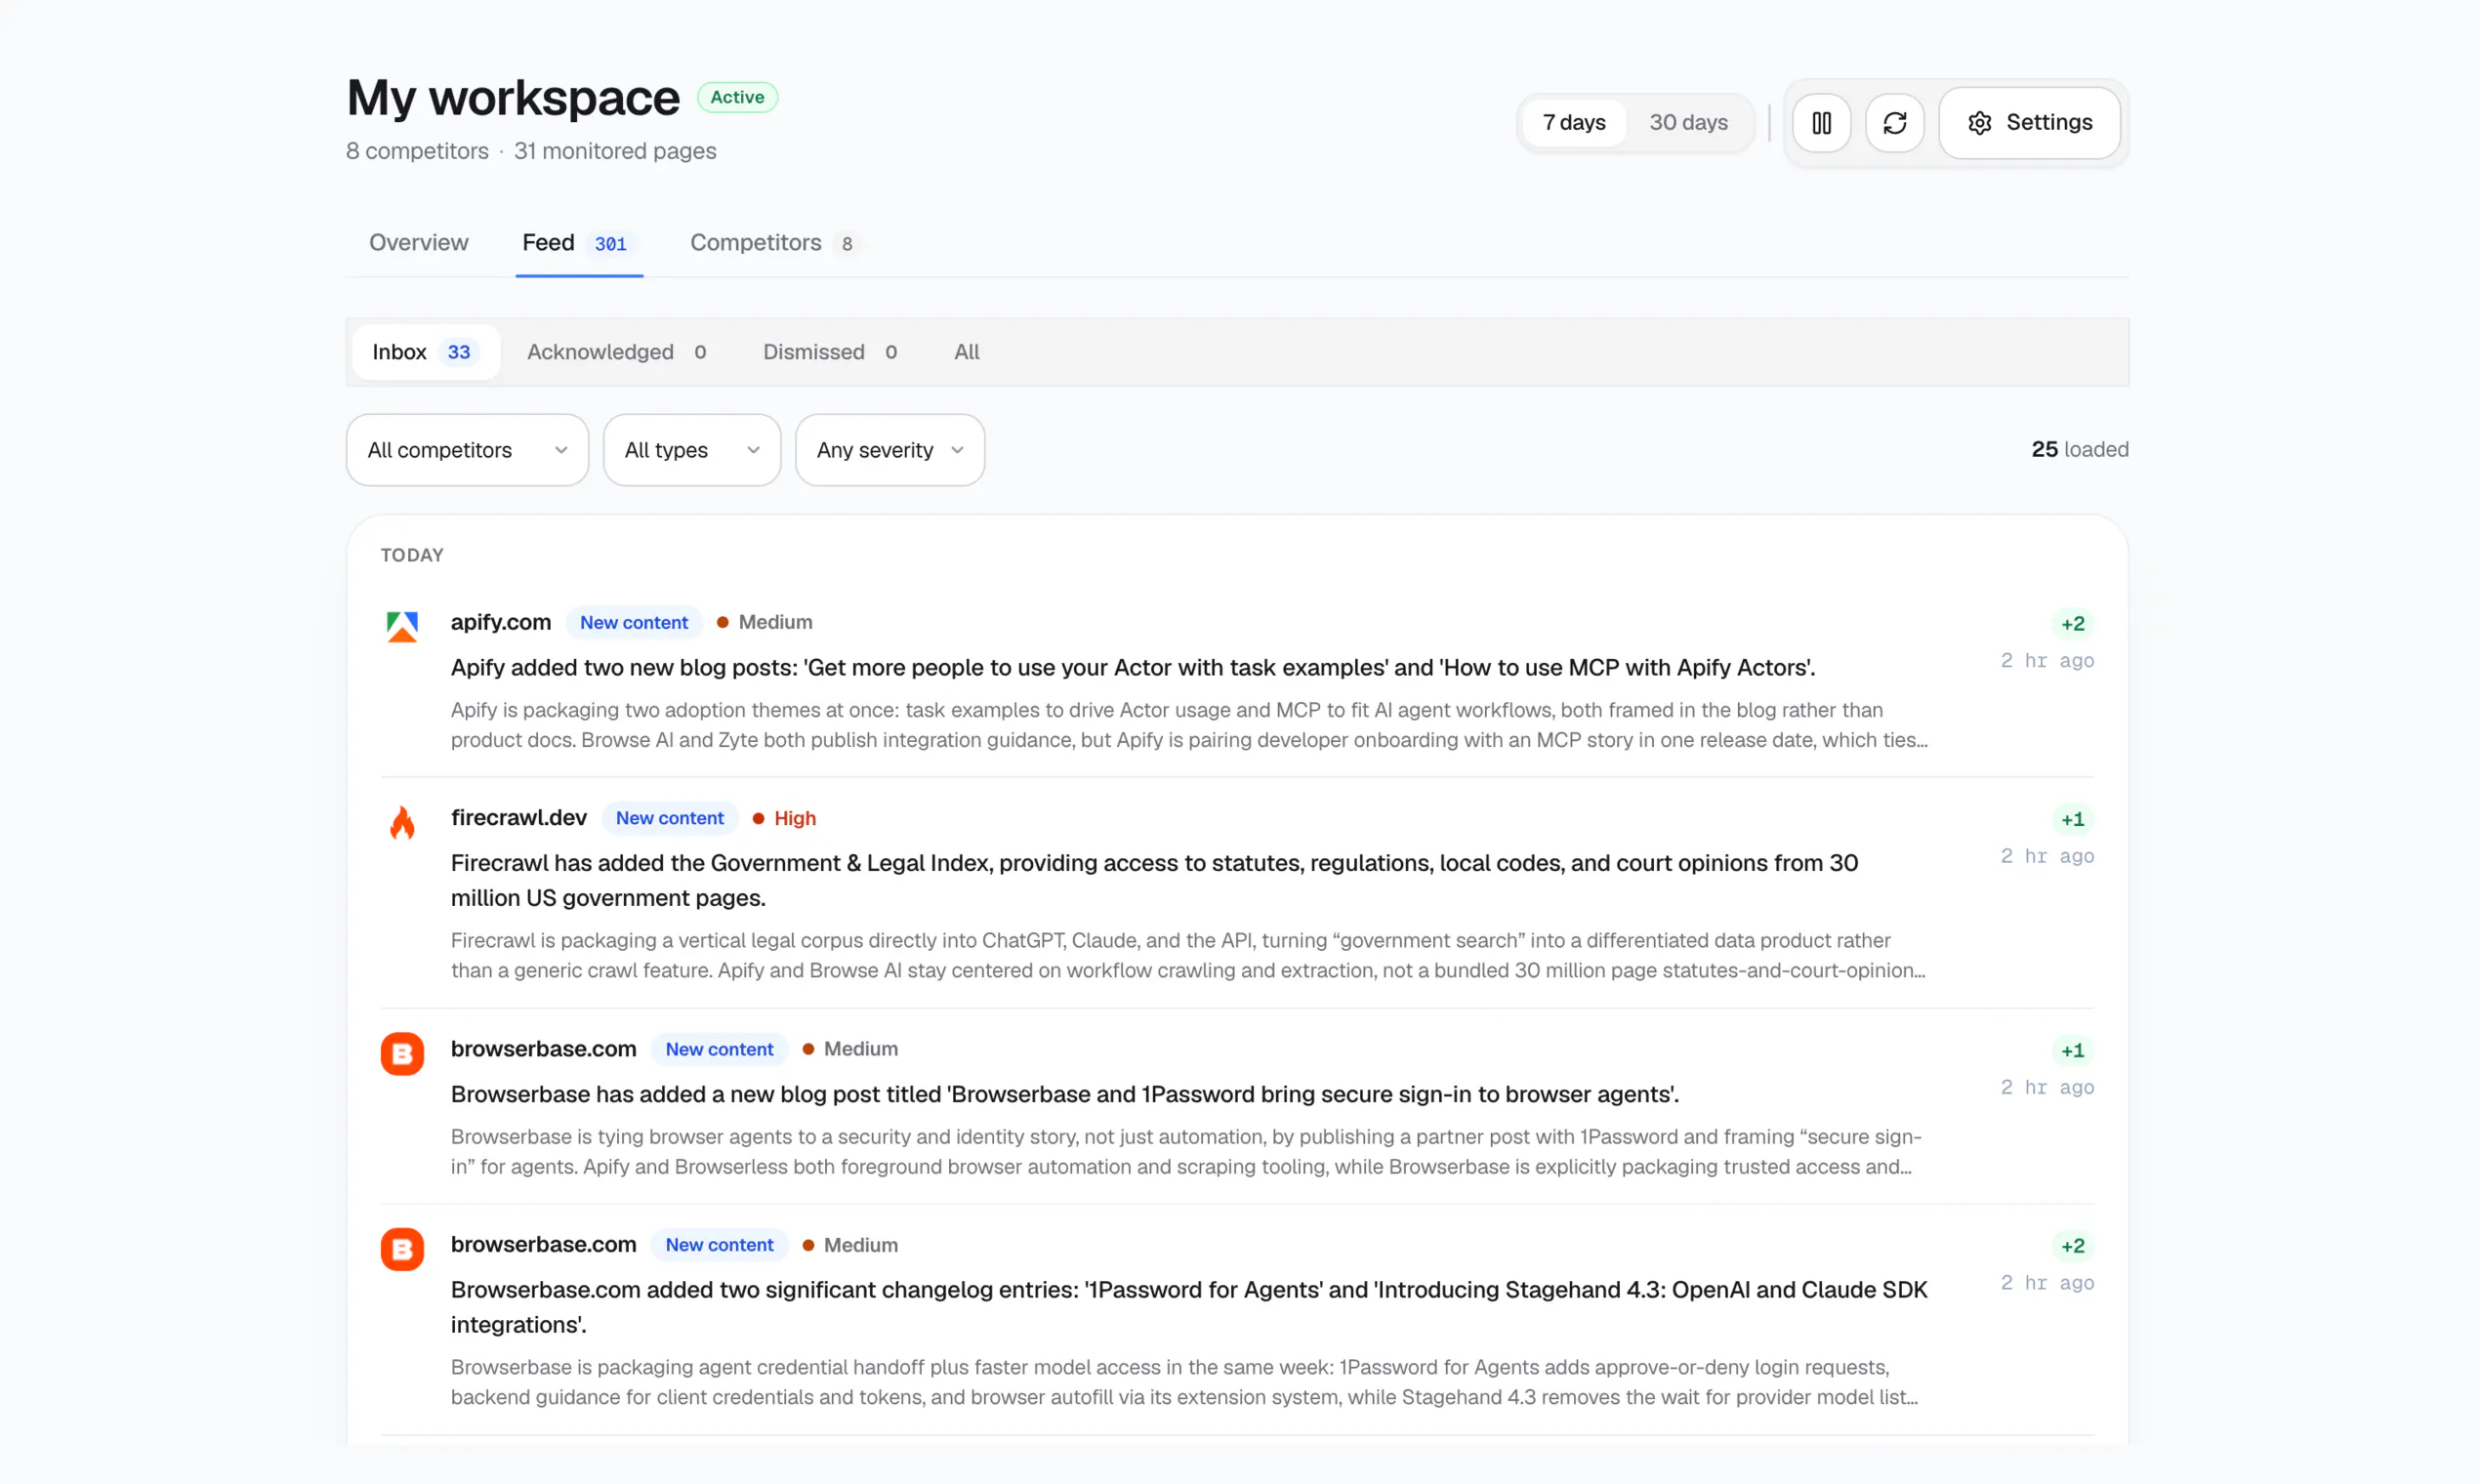Switch to the 30 days range
Image resolution: width=2480 pixels, height=1484 pixels.
click(1688, 123)
